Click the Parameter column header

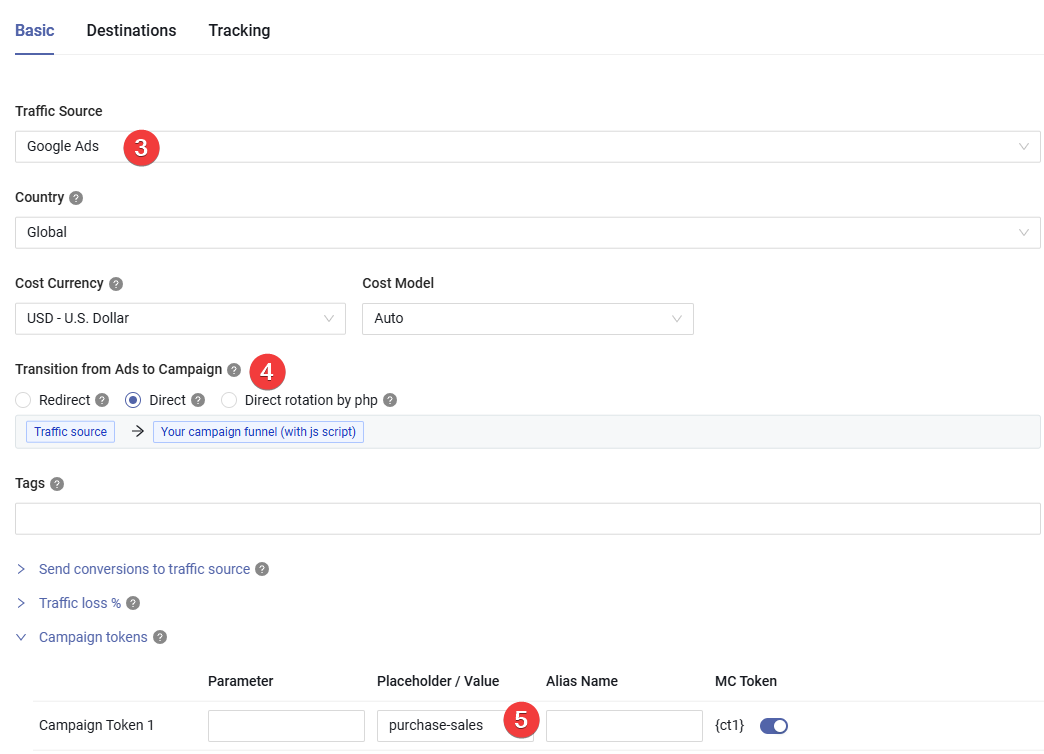tap(240, 681)
